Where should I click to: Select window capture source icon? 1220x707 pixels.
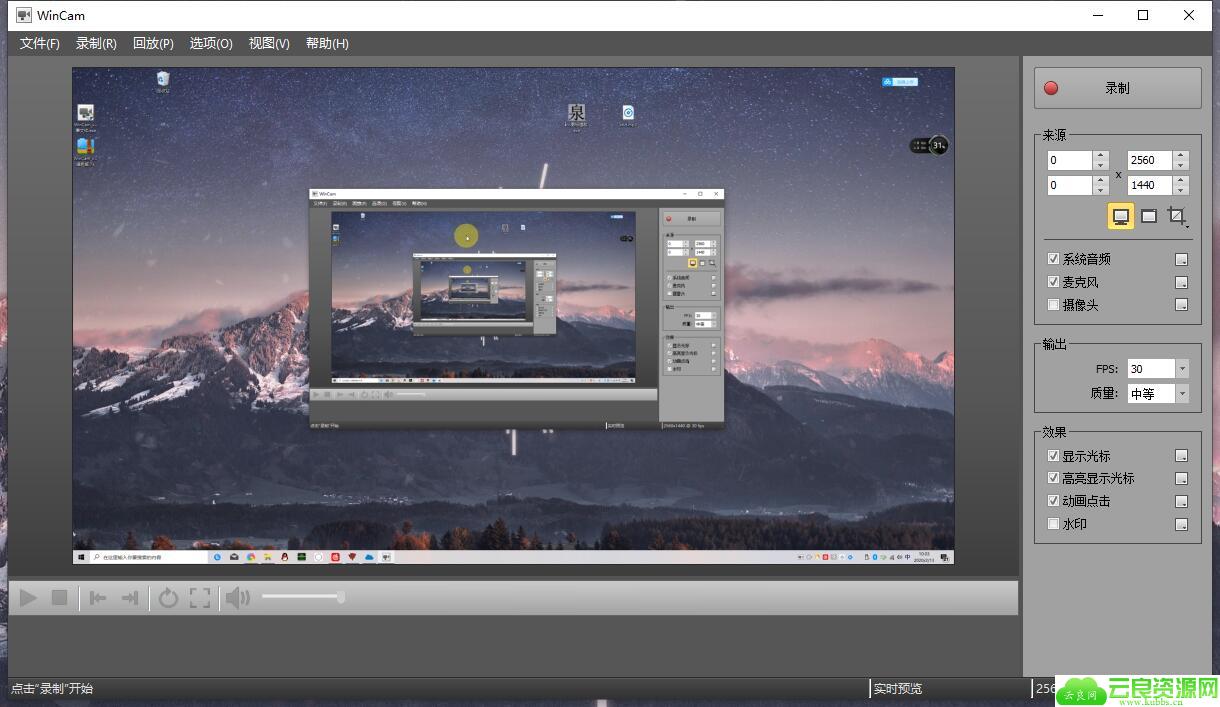[x=1149, y=216]
